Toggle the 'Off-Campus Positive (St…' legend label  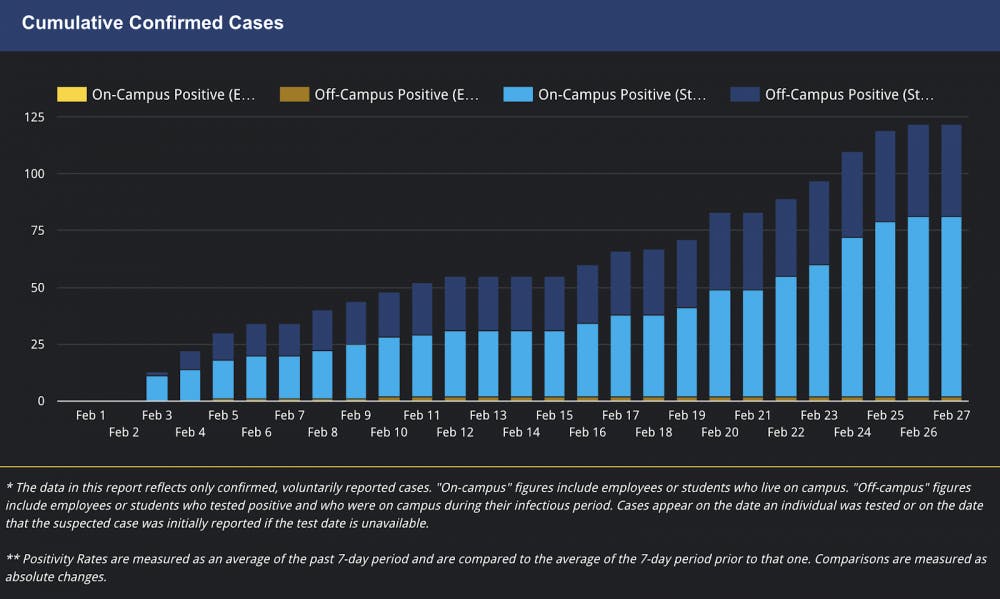849,95
